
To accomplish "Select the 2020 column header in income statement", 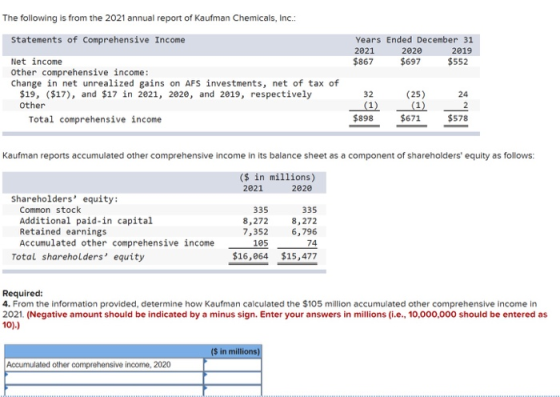I will coord(411,51).
